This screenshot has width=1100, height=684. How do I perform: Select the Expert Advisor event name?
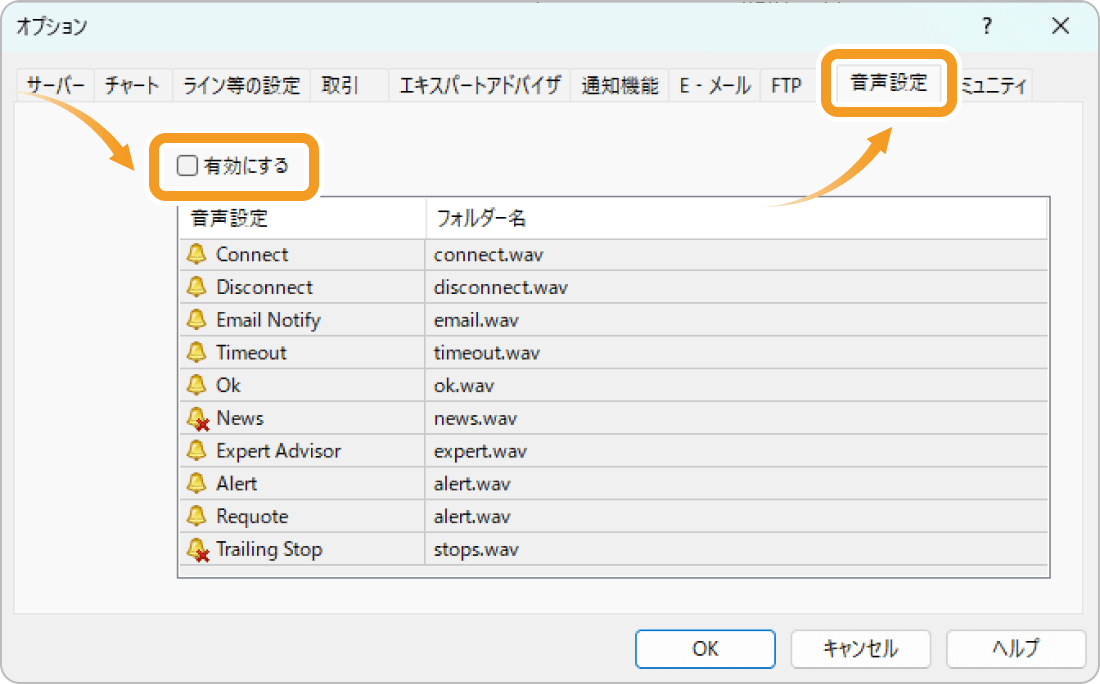(279, 451)
